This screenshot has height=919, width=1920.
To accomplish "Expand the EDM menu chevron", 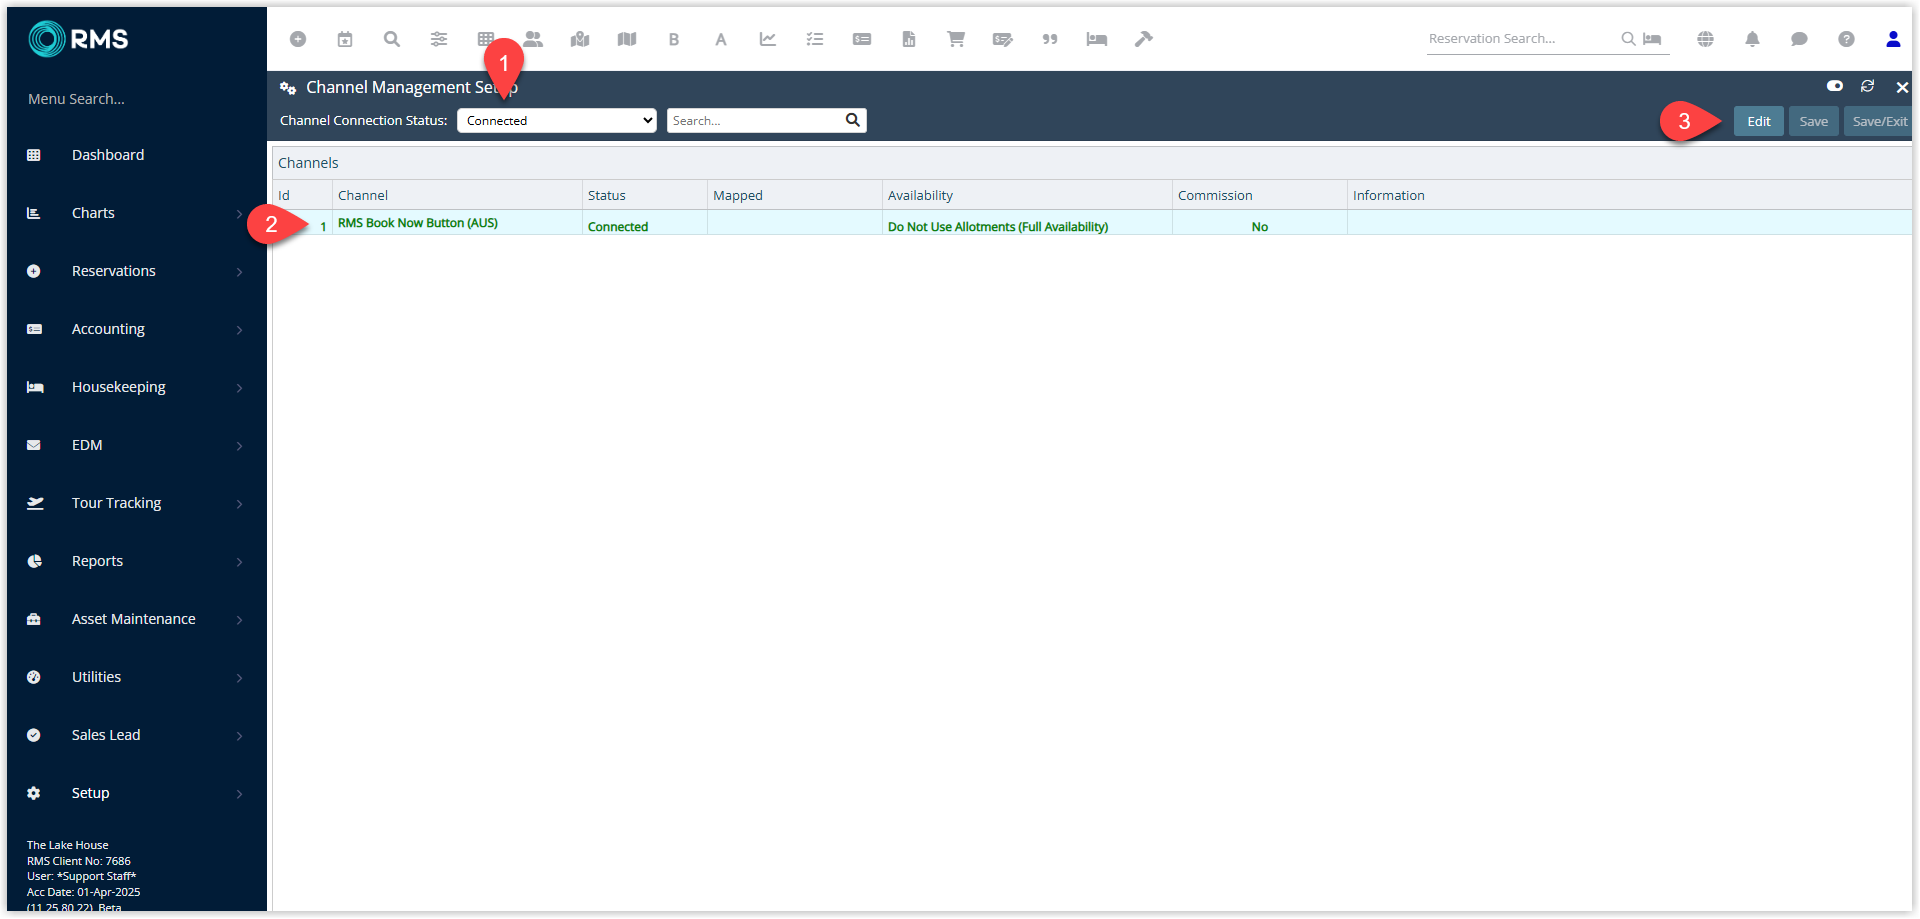I will point(239,446).
